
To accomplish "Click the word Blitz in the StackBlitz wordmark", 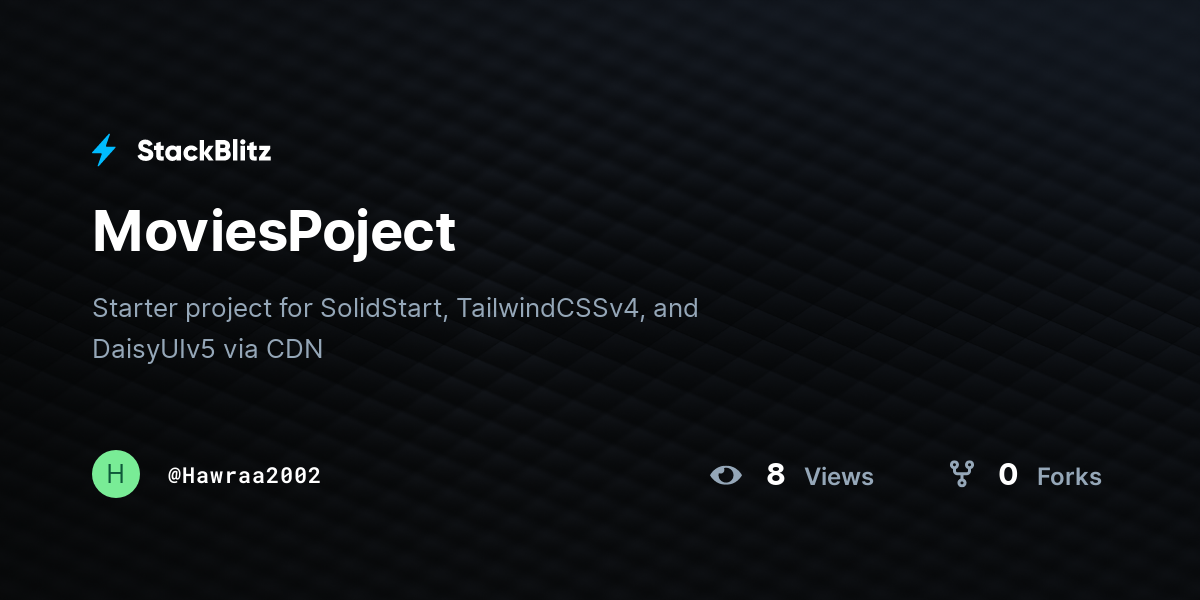I will click(x=238, y=151).
